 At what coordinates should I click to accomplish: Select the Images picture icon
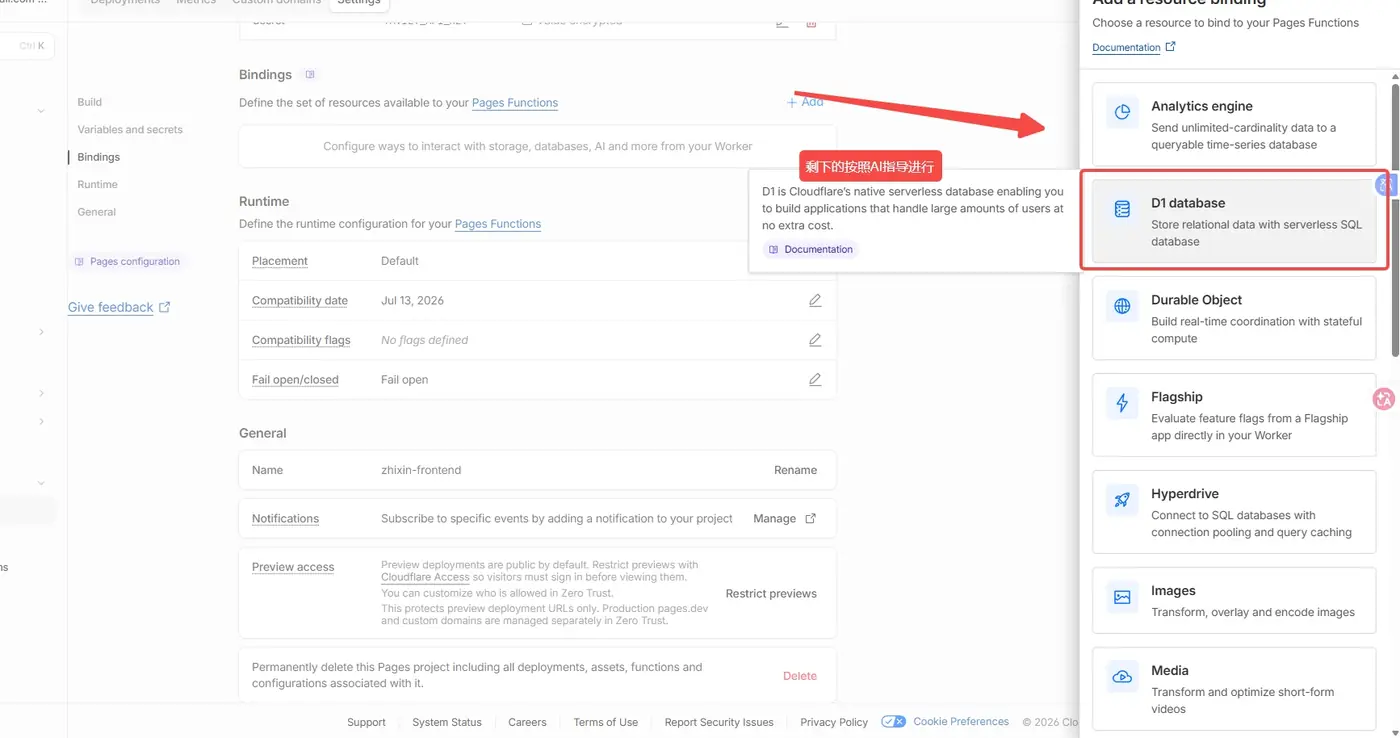click(x=1122, y=597)
